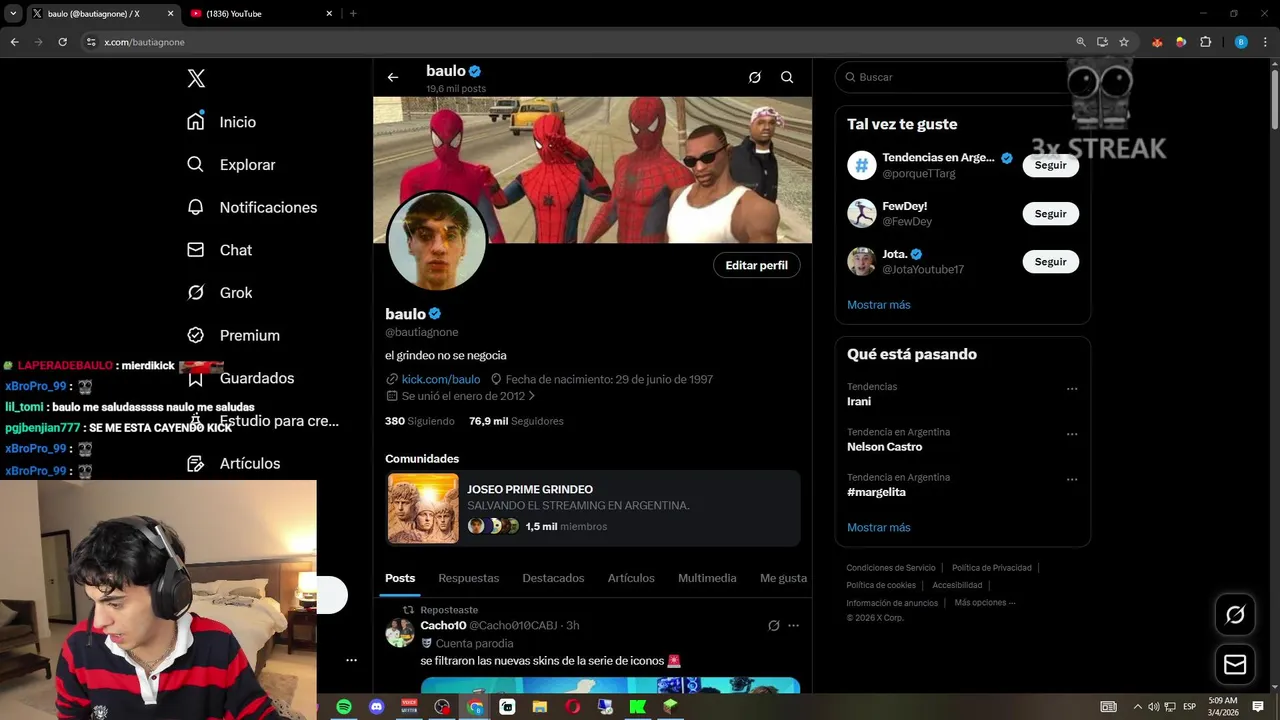Open Explorar in the sidebar
The height and width of the screenshot is (720, 1280).
point(231,165)
